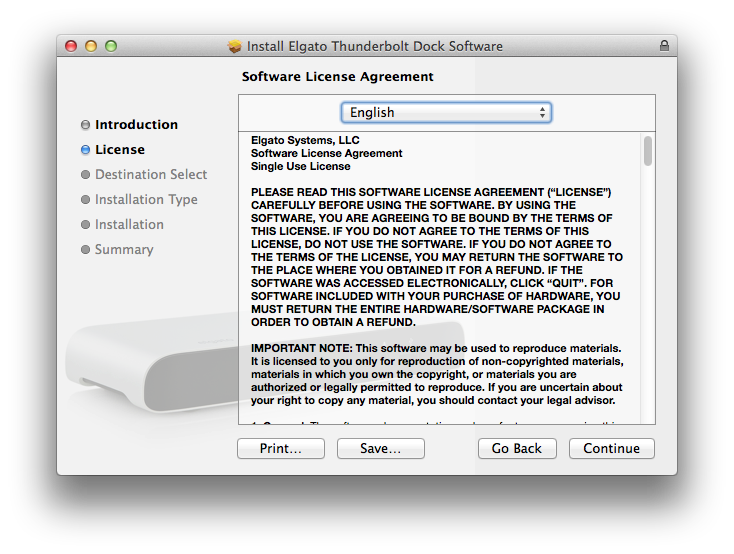734x554 pixels.
Task: Click the Installation Type step bullet
Action: (85, 200)
